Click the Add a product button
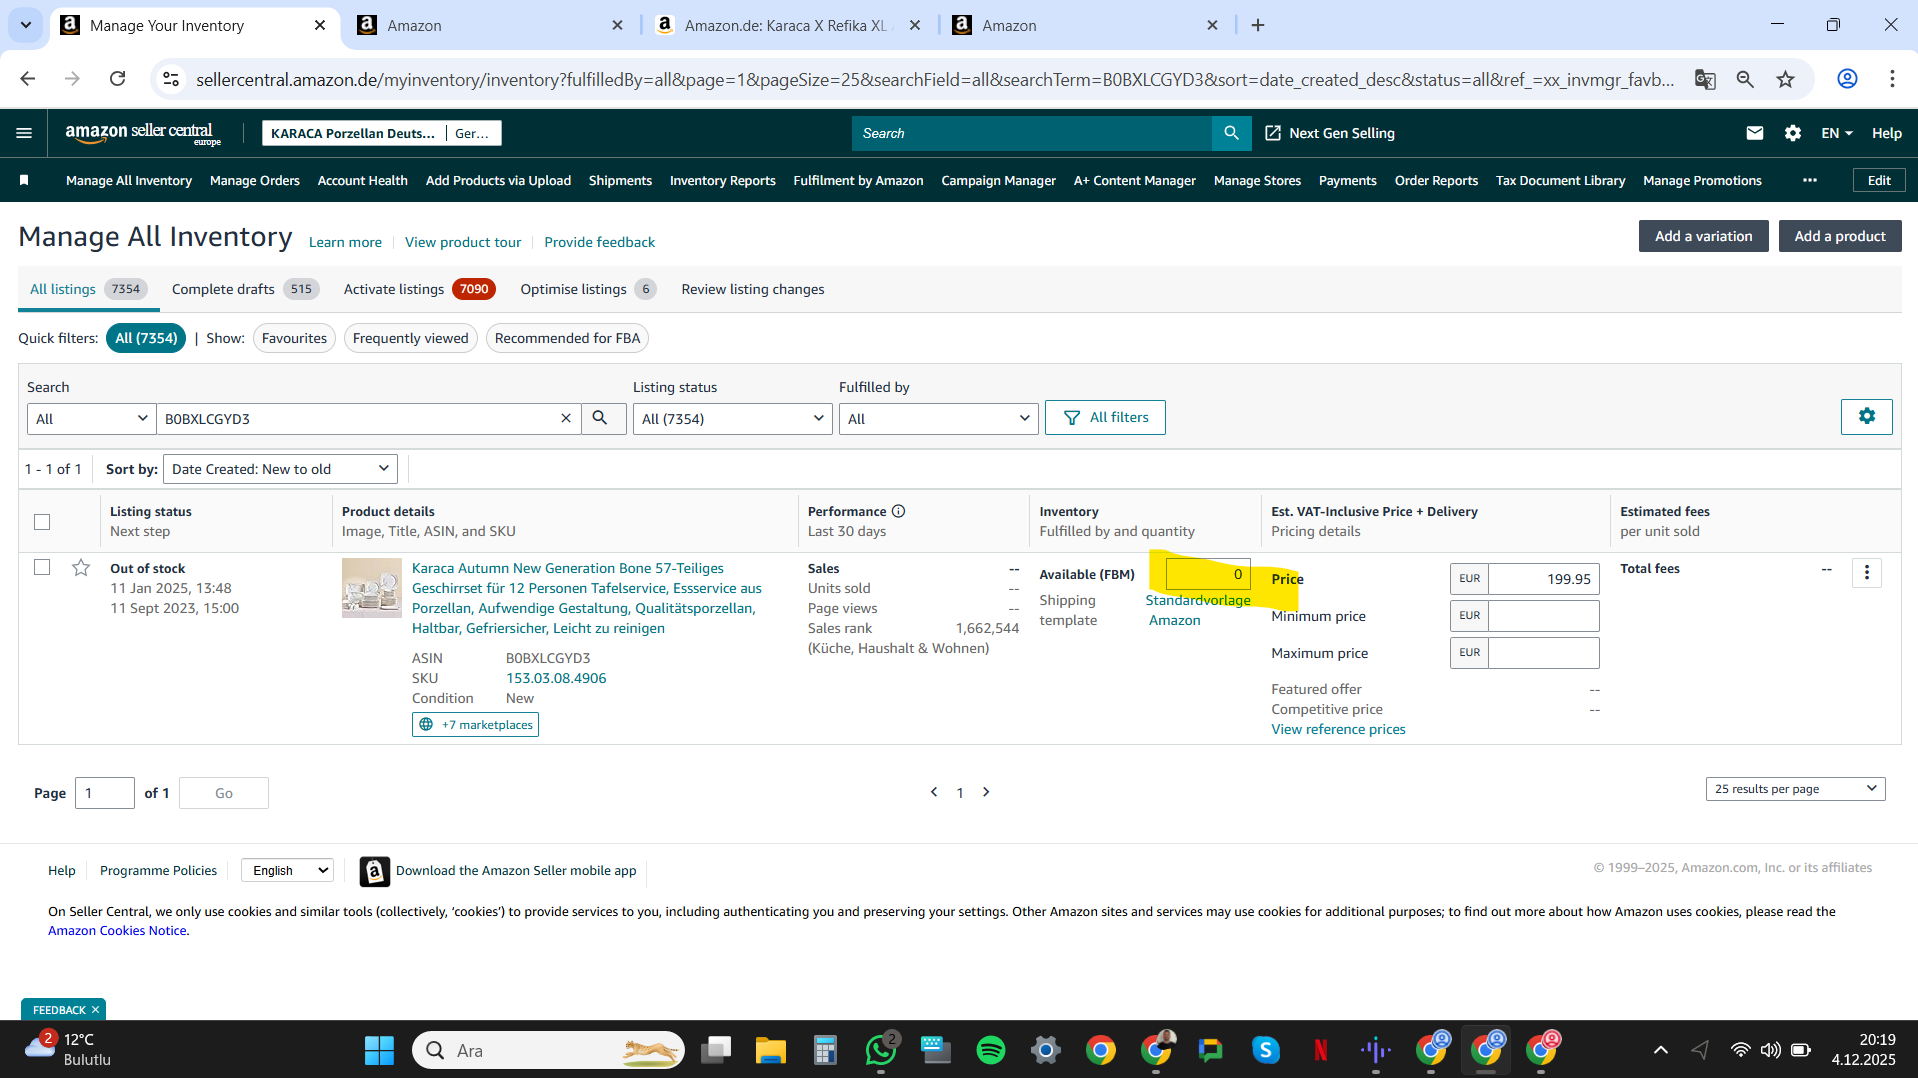 pos(1839,236)
